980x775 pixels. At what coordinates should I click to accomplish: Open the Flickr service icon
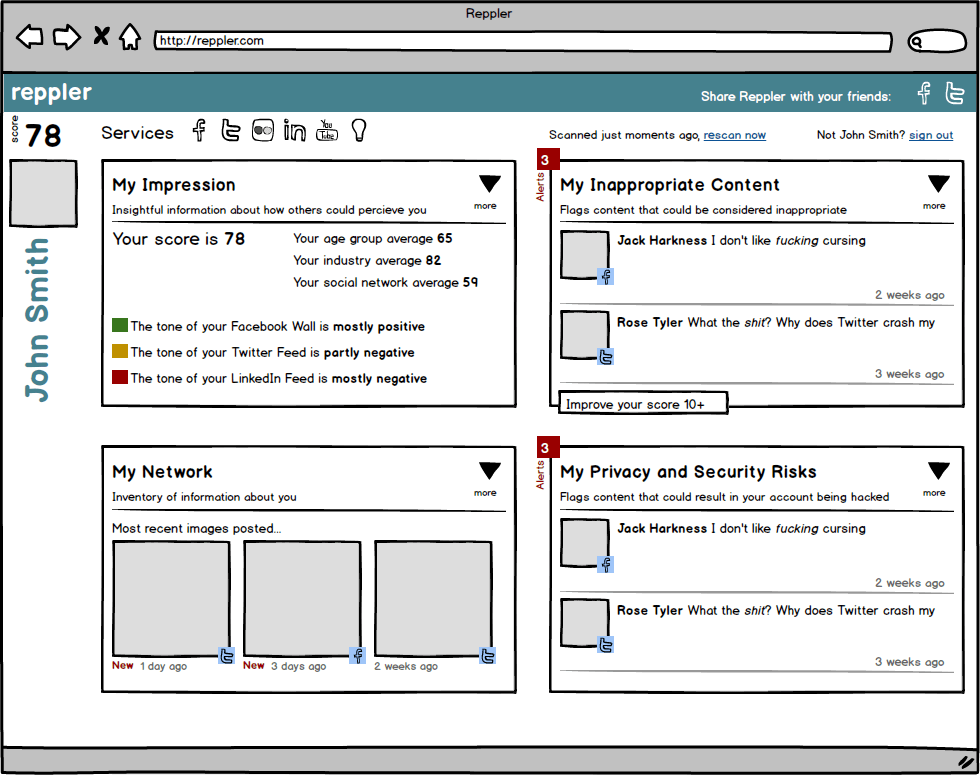262,131
